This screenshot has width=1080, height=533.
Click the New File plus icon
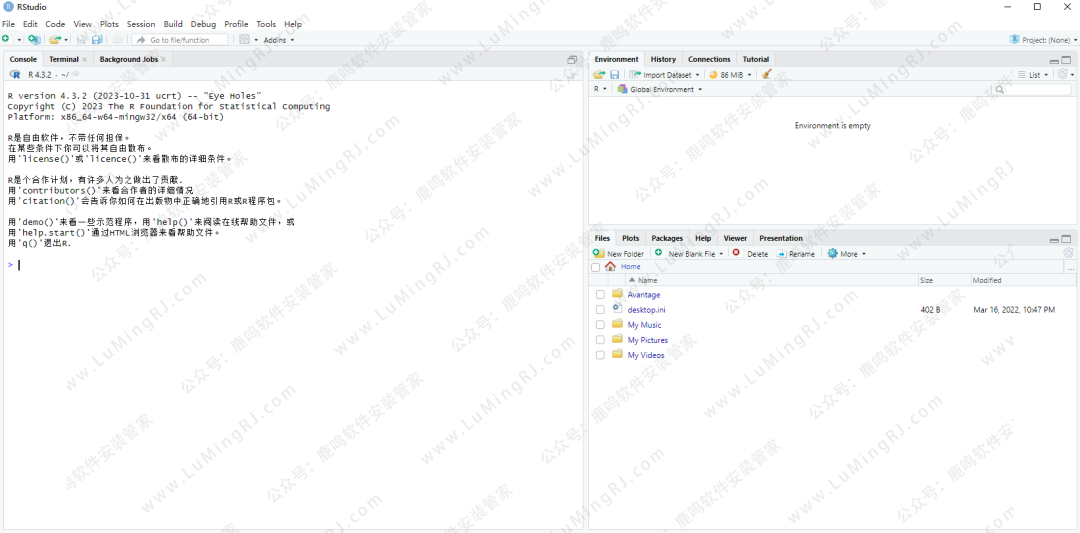[x=6, y=40]
